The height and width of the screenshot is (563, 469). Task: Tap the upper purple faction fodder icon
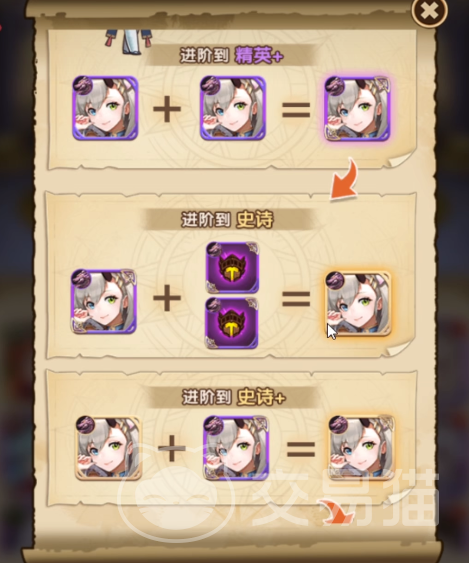(232, 268)
